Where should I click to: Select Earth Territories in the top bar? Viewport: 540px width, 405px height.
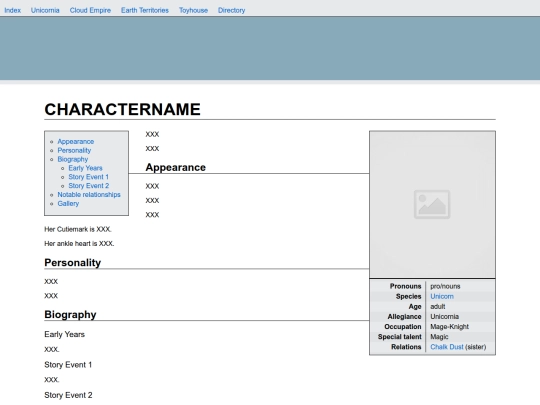click(x=145, y=10)
